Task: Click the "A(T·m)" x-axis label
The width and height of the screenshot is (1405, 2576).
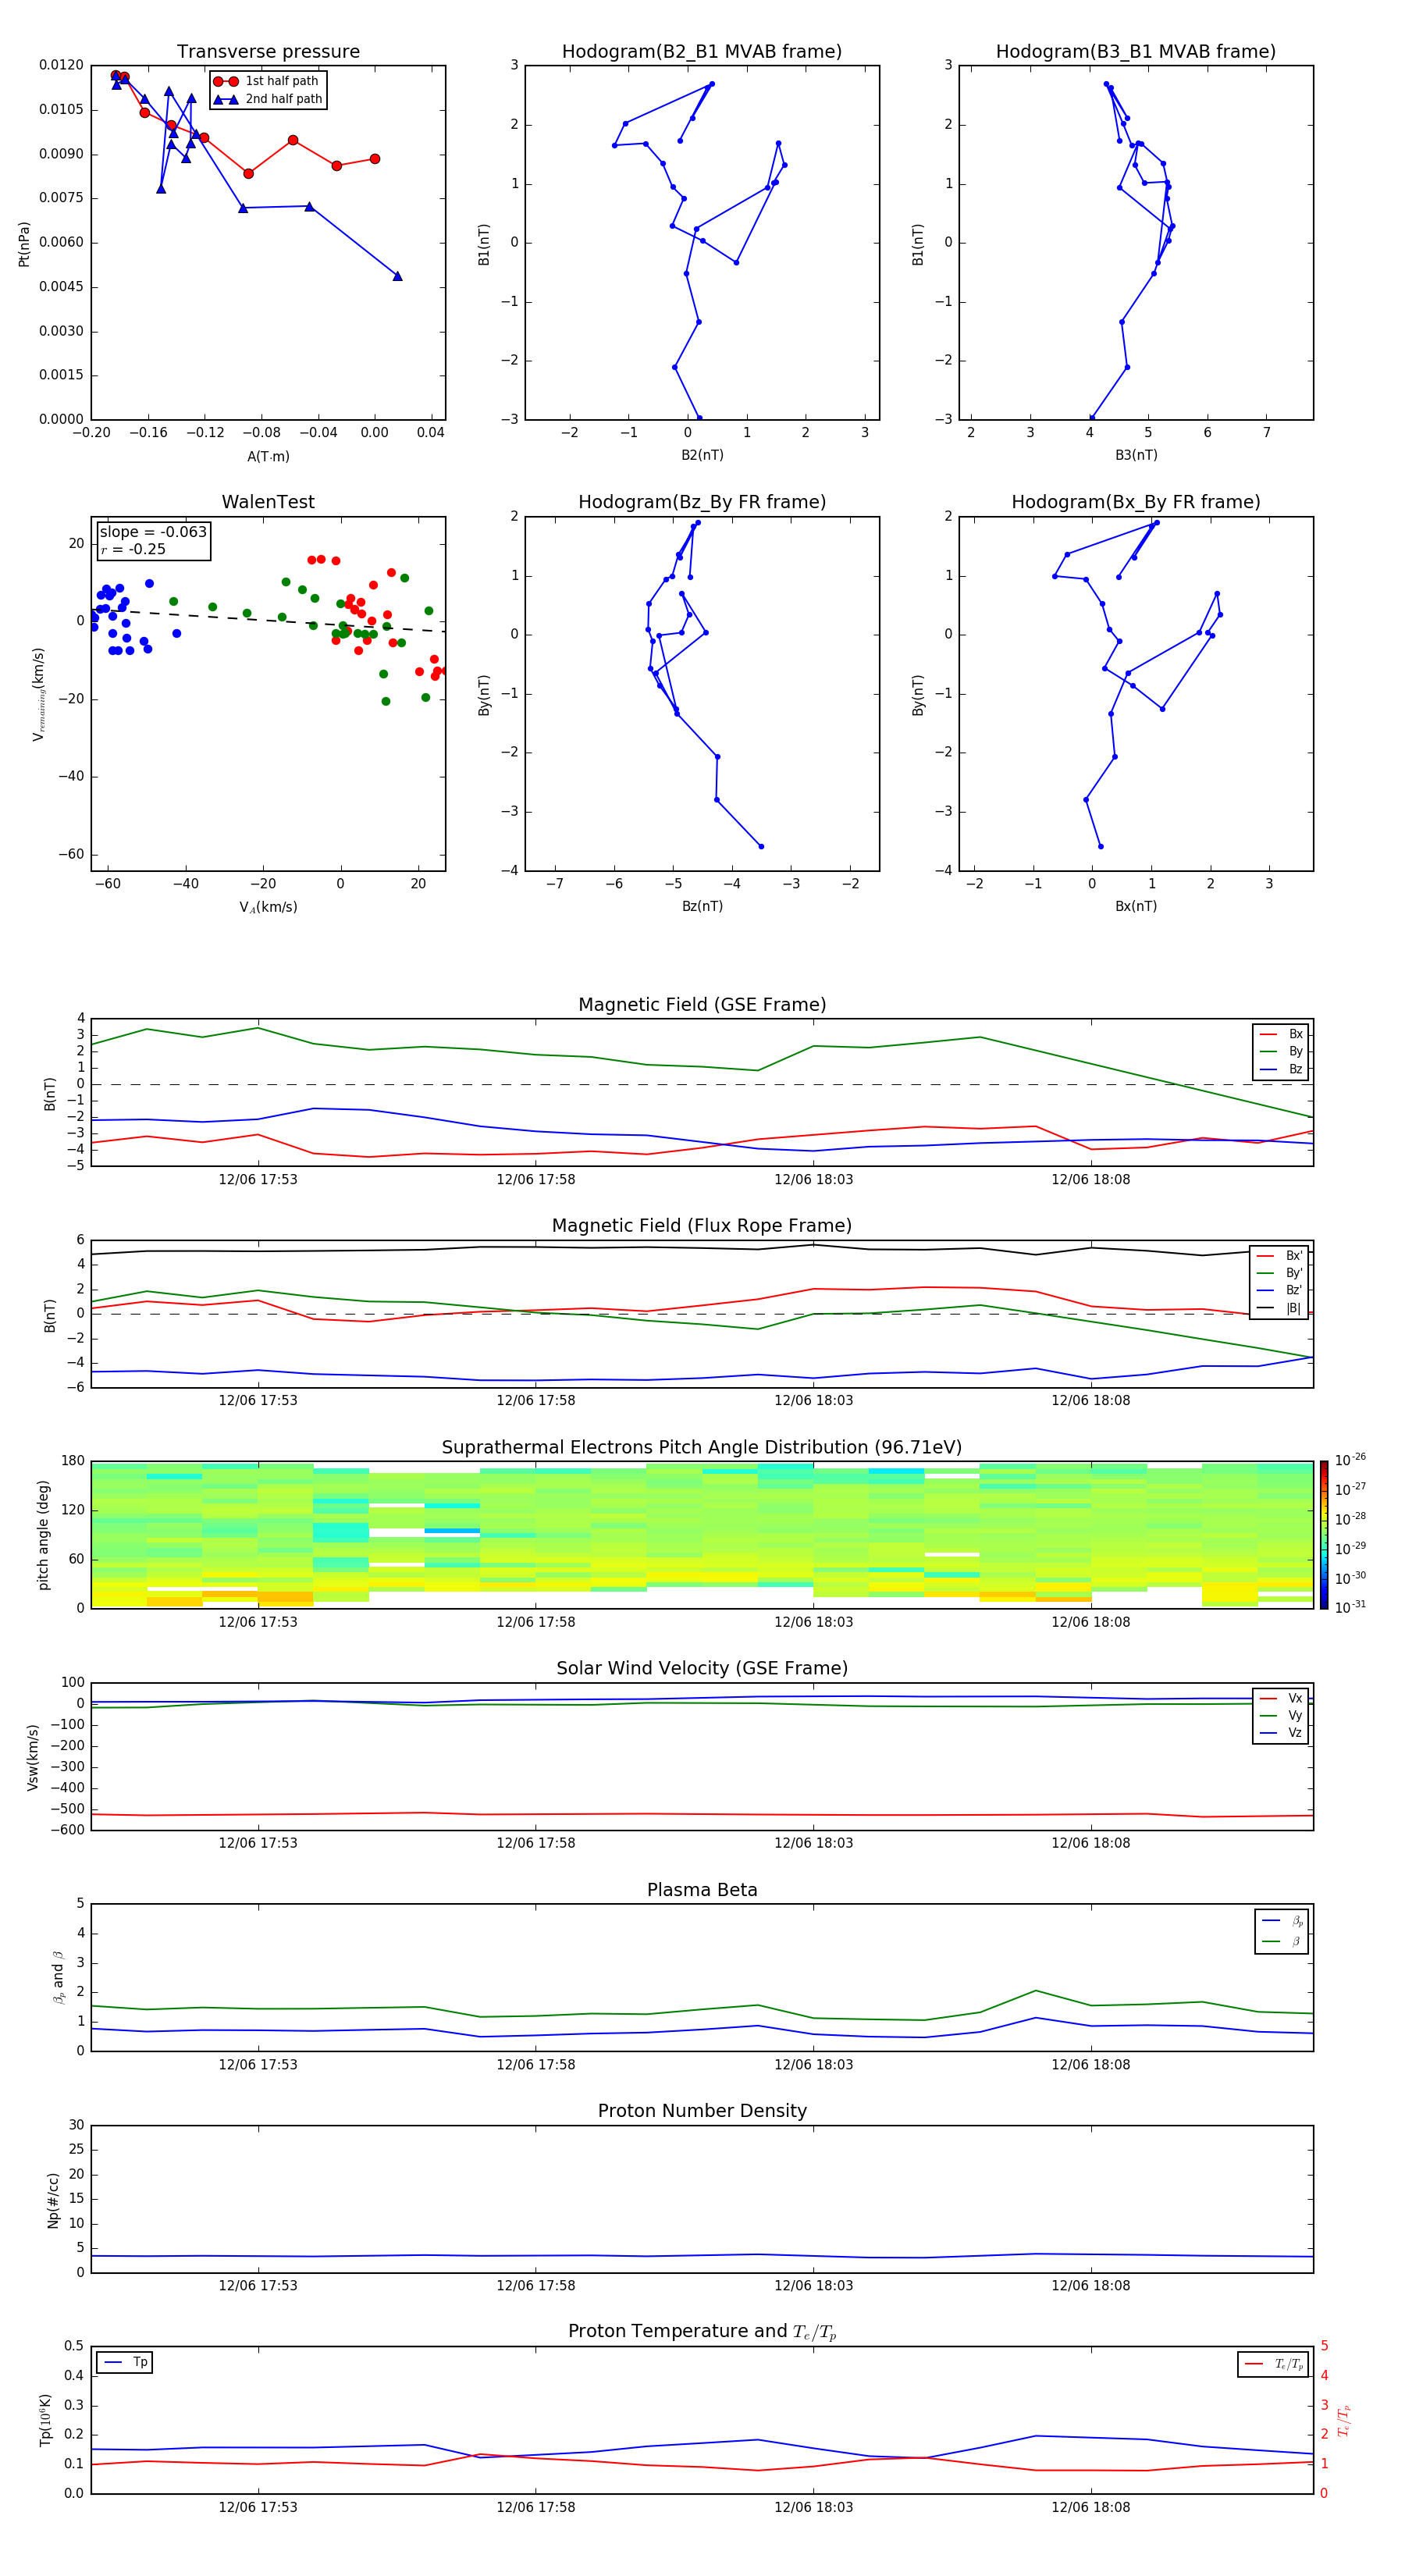Action: click(x=268, y=456)
